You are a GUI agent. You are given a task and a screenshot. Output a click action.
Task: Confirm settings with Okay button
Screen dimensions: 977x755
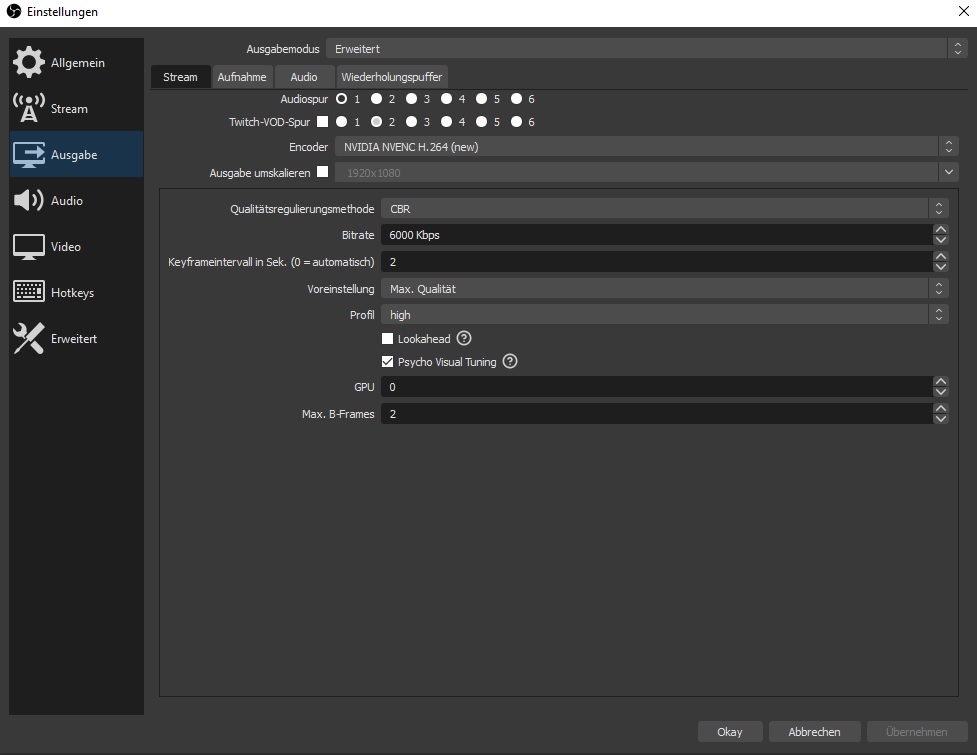(x=730, y=732)
